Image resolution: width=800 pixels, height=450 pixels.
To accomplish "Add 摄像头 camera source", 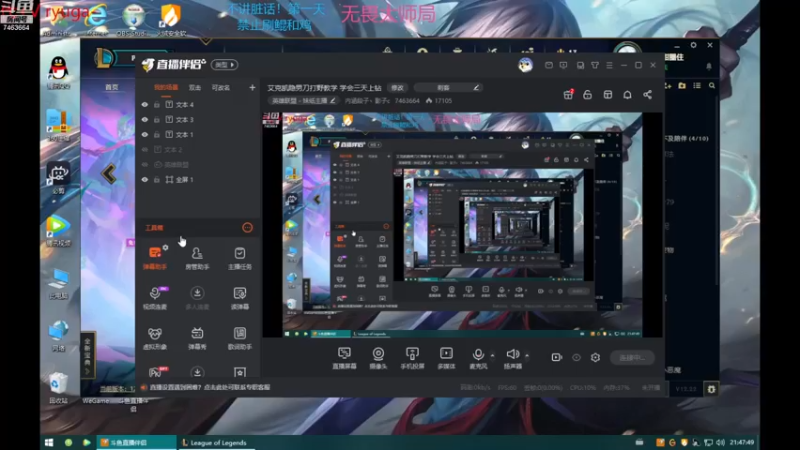I will click(378, 358).
